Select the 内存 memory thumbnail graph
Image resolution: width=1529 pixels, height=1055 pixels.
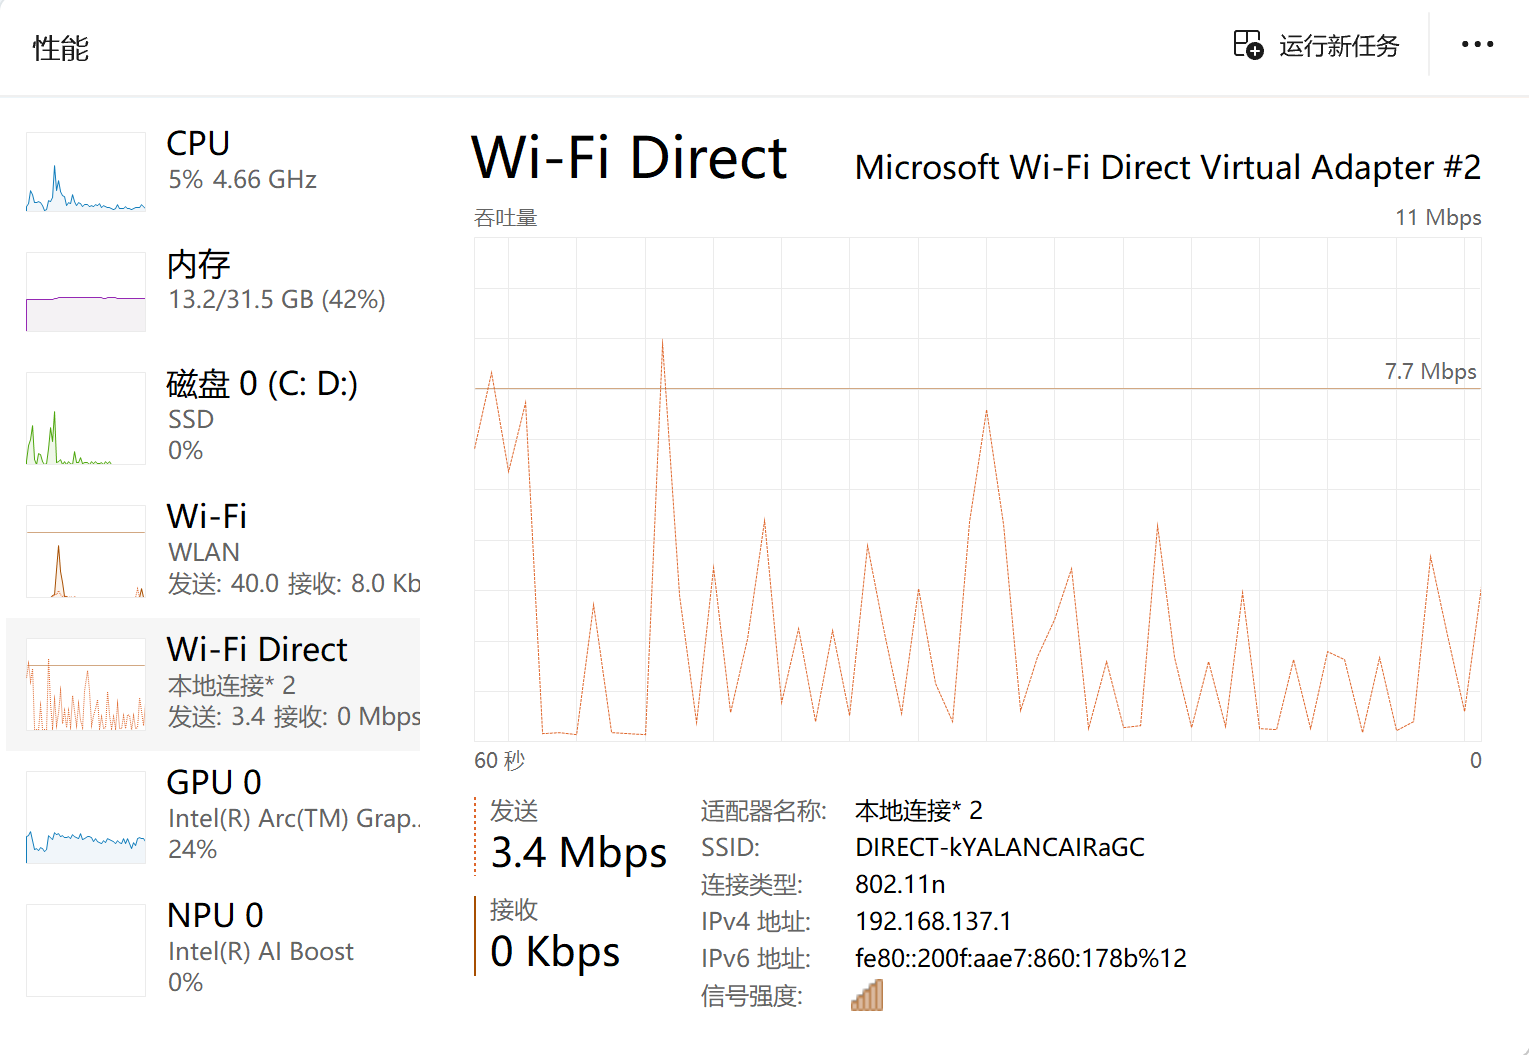(x=86, y=292)
